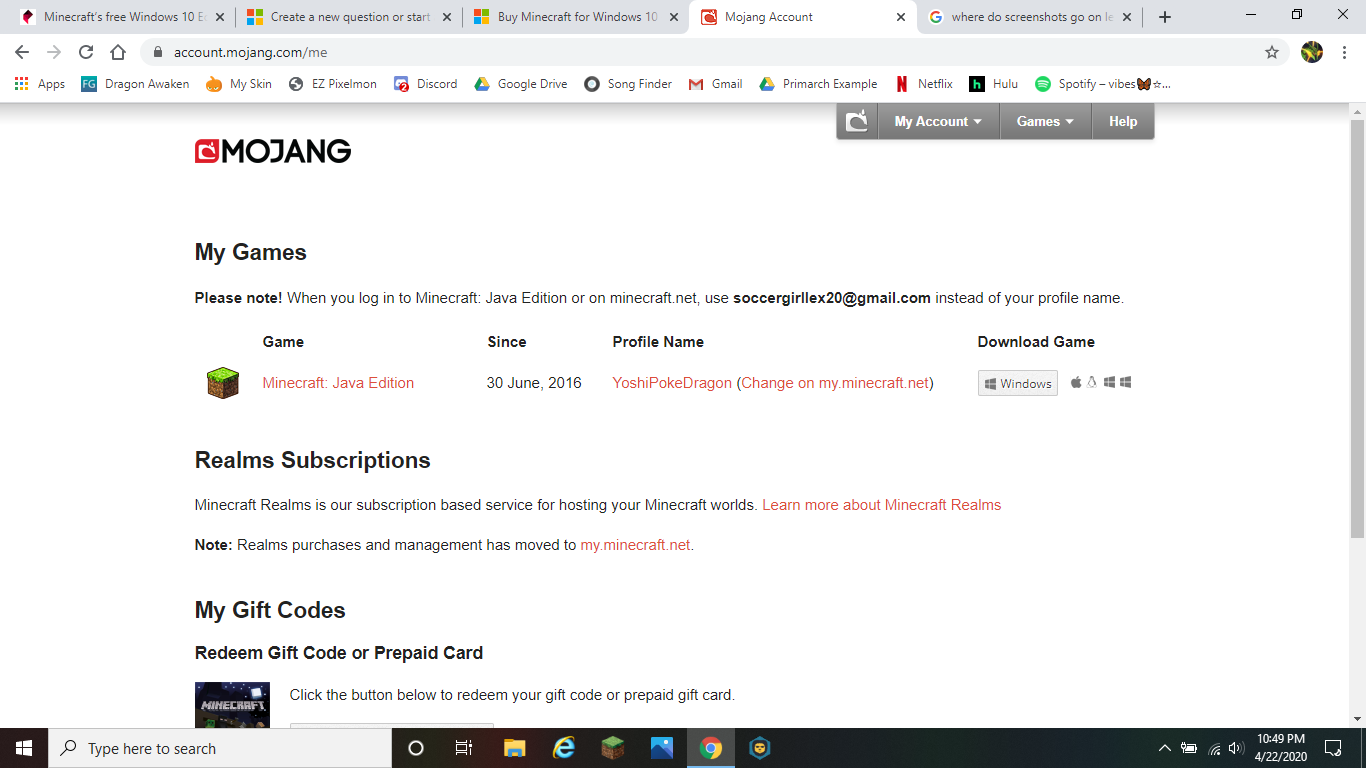Follow the my.minecraft.net link in the Realms note
The image size is (1366, 768).
point(635,545)
